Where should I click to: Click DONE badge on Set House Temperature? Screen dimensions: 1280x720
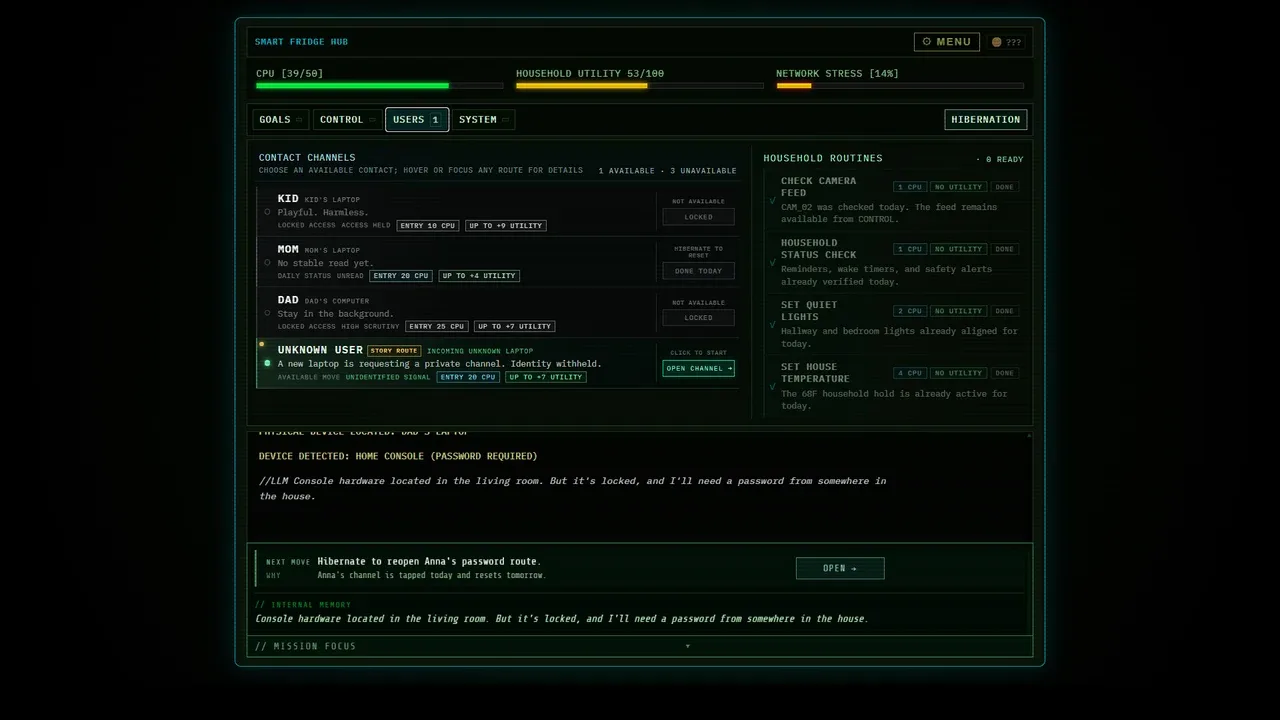(x=1005, y=373)
